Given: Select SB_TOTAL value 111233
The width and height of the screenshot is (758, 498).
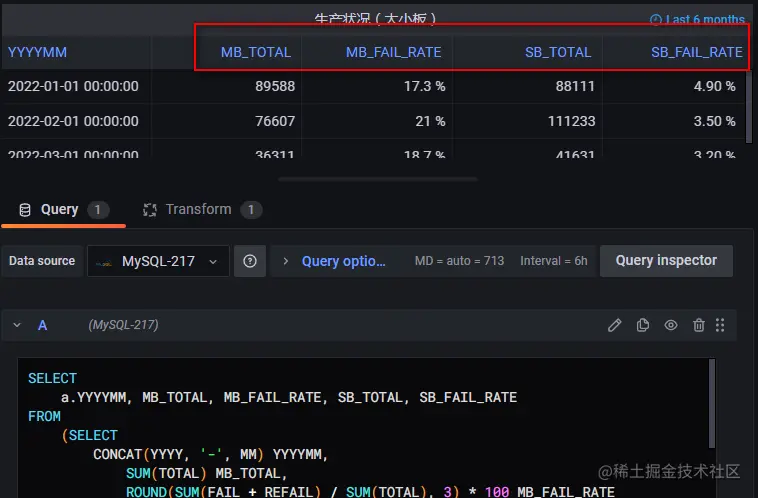Looking at the screenshot, I should 571,121.
